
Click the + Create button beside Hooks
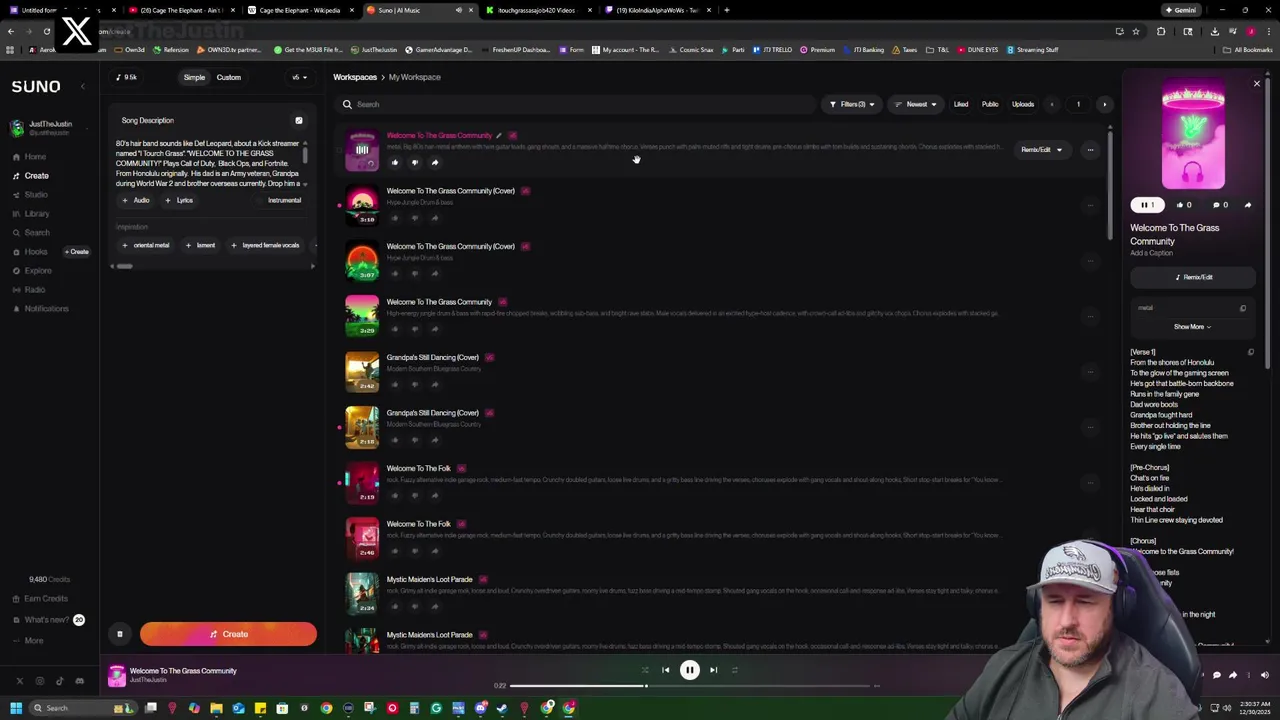(x=78, y=252)
